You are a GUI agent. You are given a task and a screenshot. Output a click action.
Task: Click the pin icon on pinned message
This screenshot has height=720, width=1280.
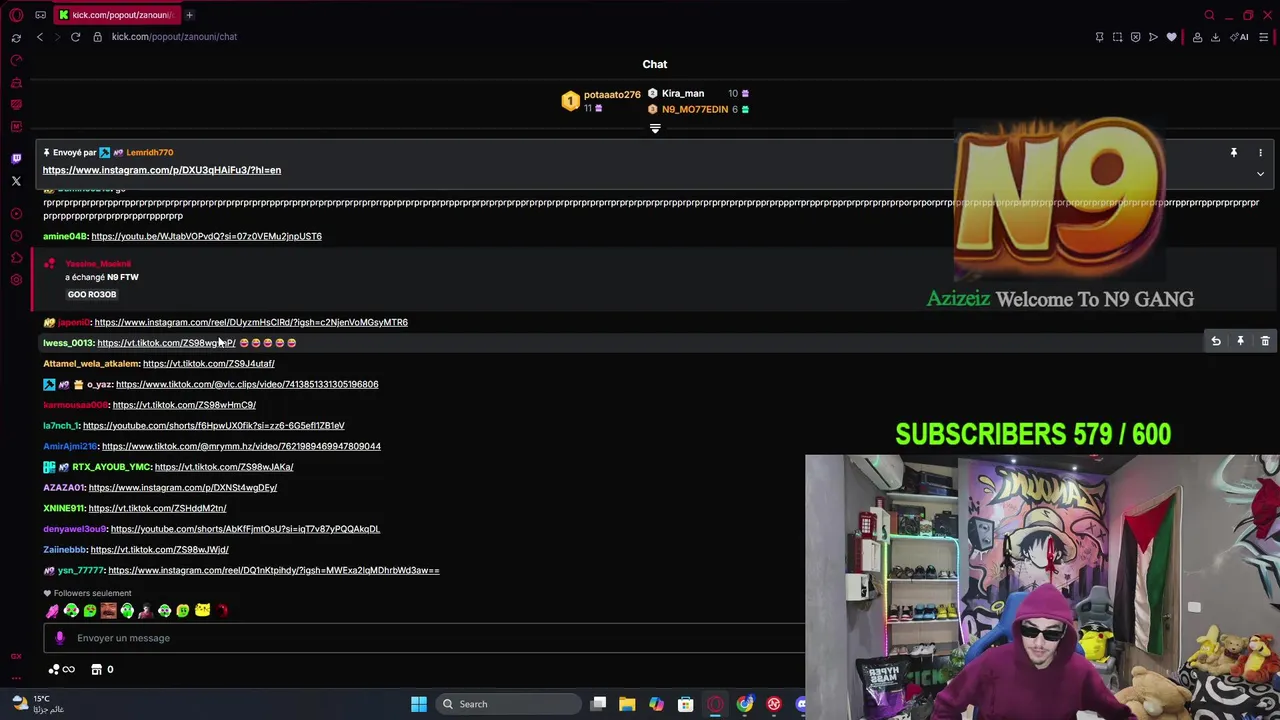pos(1233,153)
